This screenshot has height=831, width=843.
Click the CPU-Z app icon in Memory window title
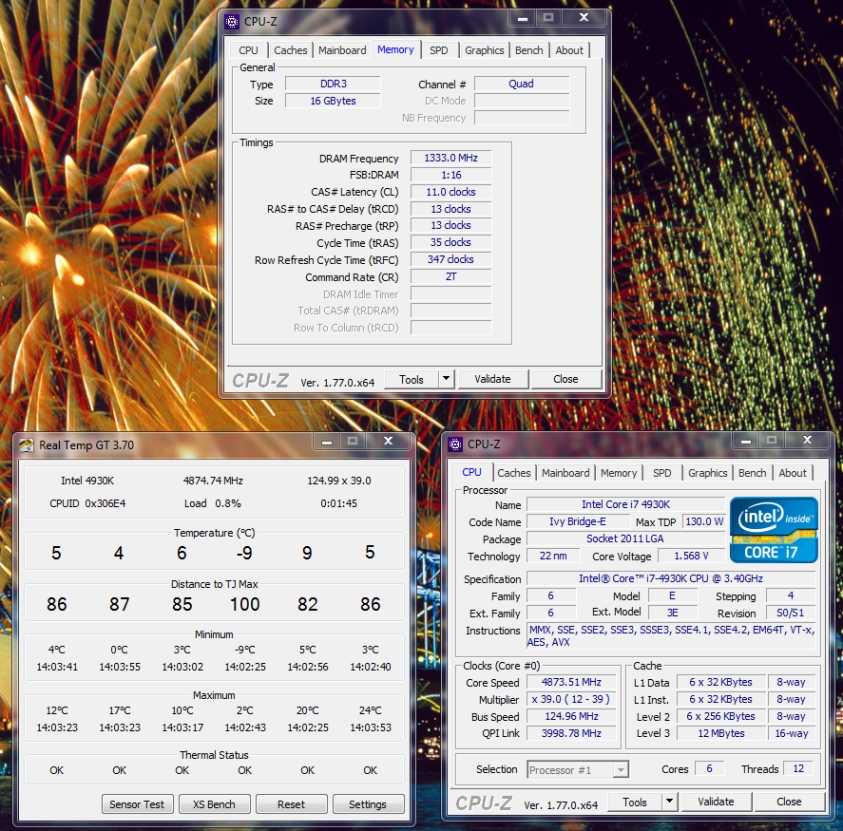[231, 22]
